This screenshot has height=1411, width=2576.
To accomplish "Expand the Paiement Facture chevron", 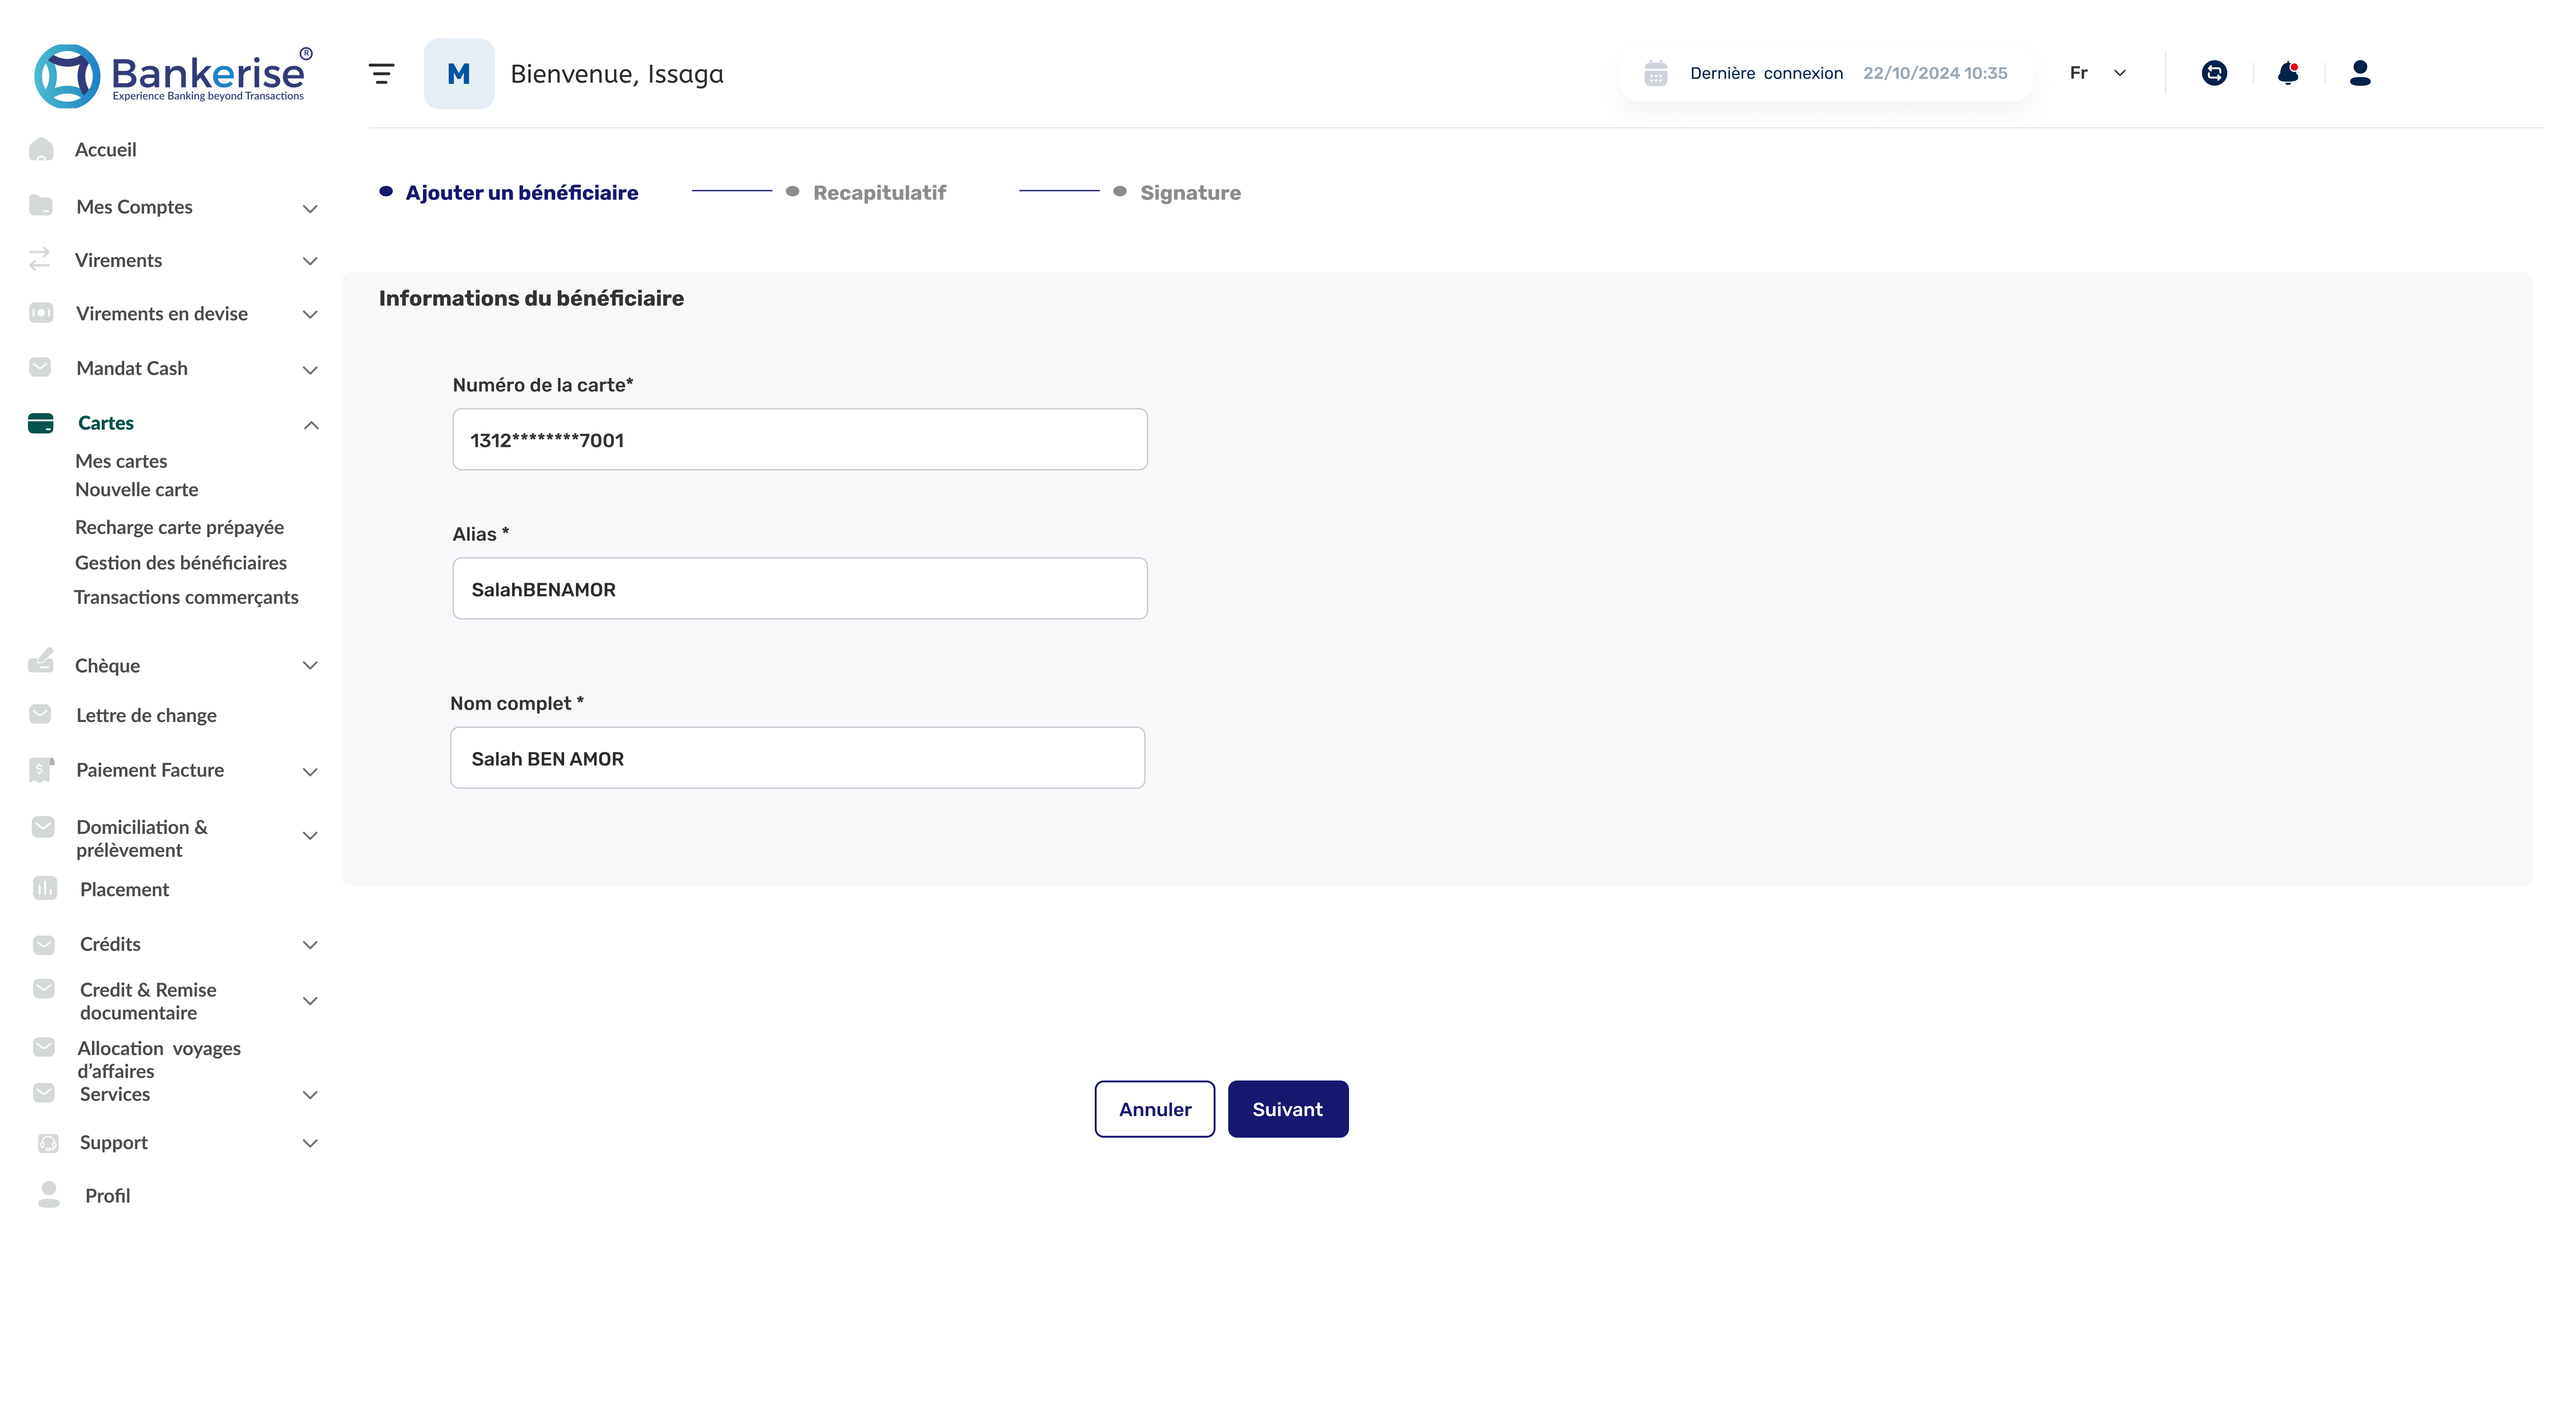I will pos(310,772).
